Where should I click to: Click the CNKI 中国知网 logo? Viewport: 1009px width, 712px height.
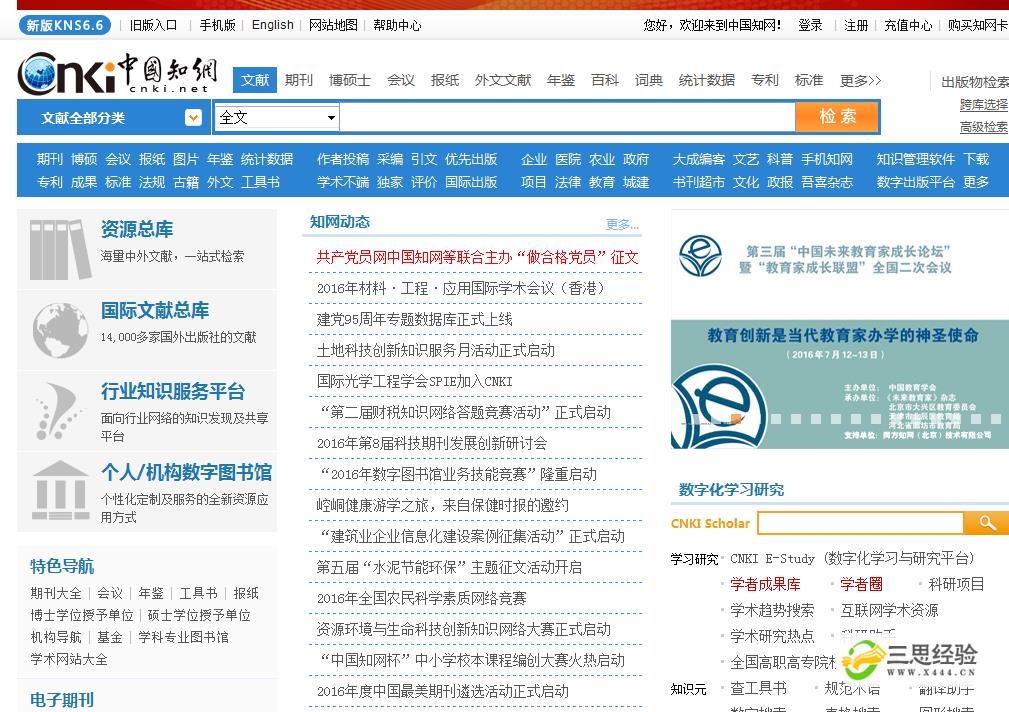118,73
